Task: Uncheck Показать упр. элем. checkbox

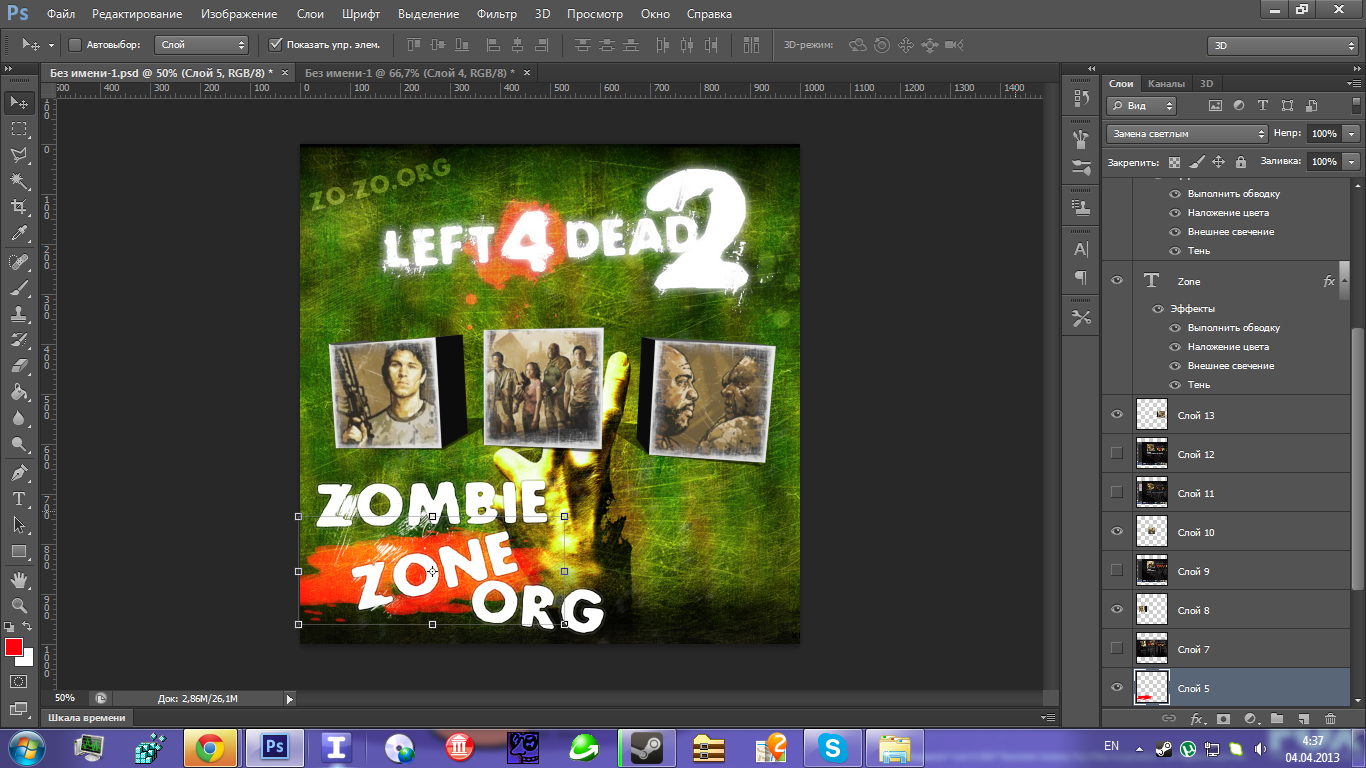Action: 277,45
